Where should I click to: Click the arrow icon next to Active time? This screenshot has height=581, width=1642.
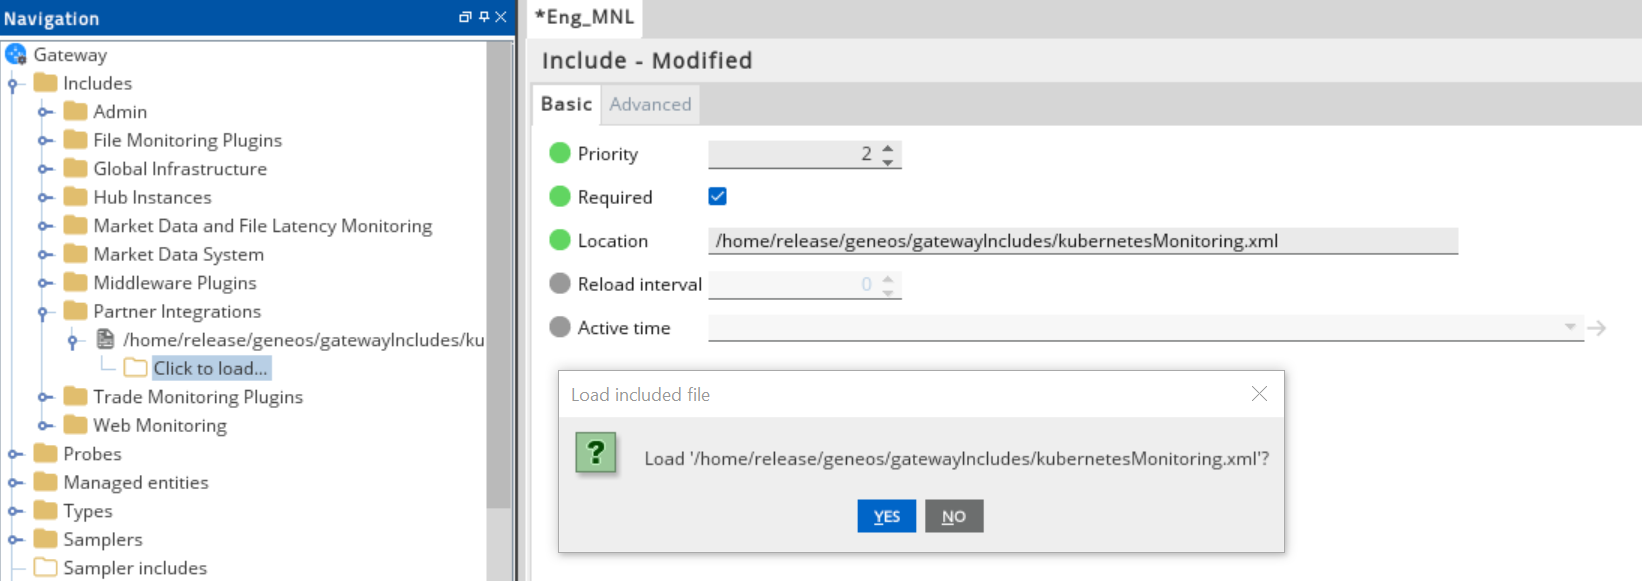point(1597,328)
